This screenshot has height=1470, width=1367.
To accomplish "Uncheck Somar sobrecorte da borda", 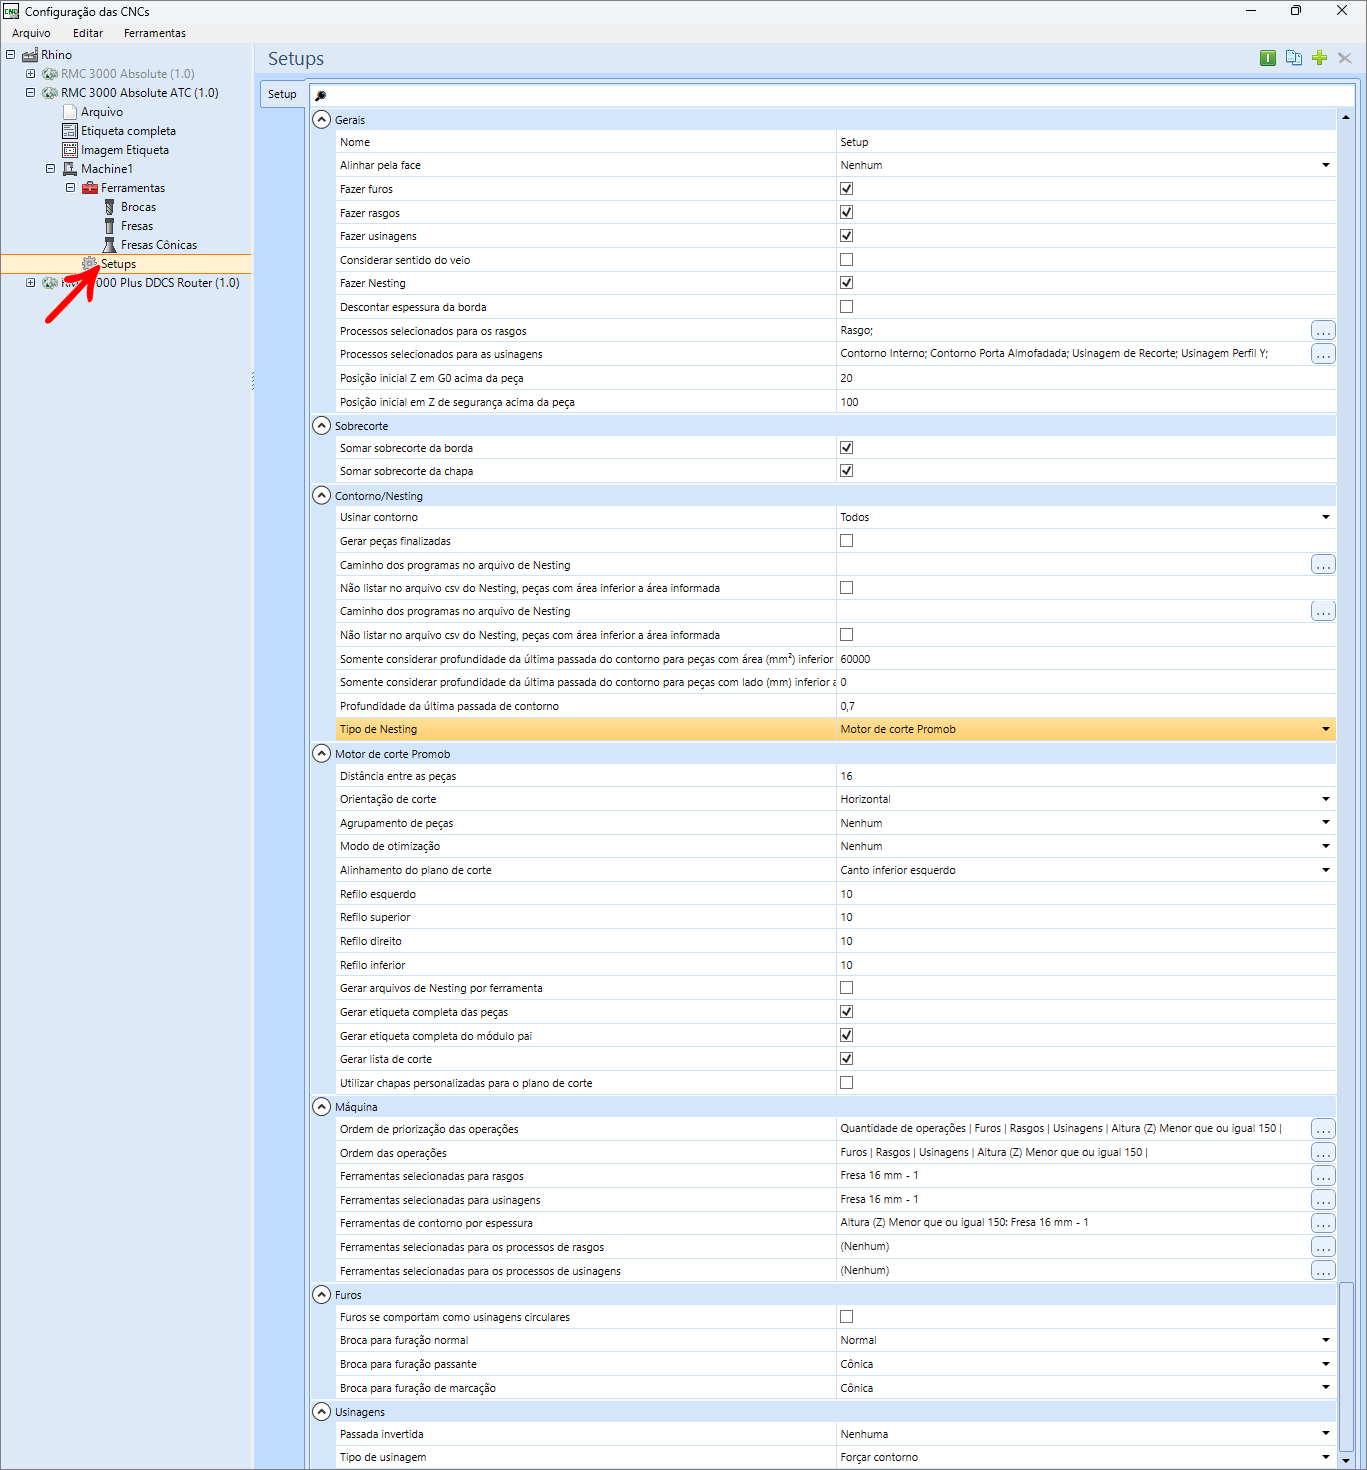I will click(847, 448).
